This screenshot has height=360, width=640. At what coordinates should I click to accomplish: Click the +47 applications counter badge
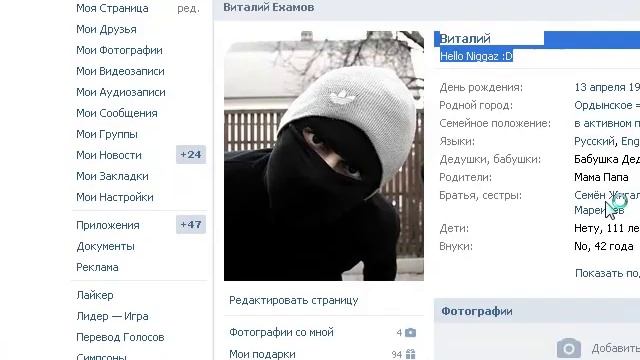(191, 225)
